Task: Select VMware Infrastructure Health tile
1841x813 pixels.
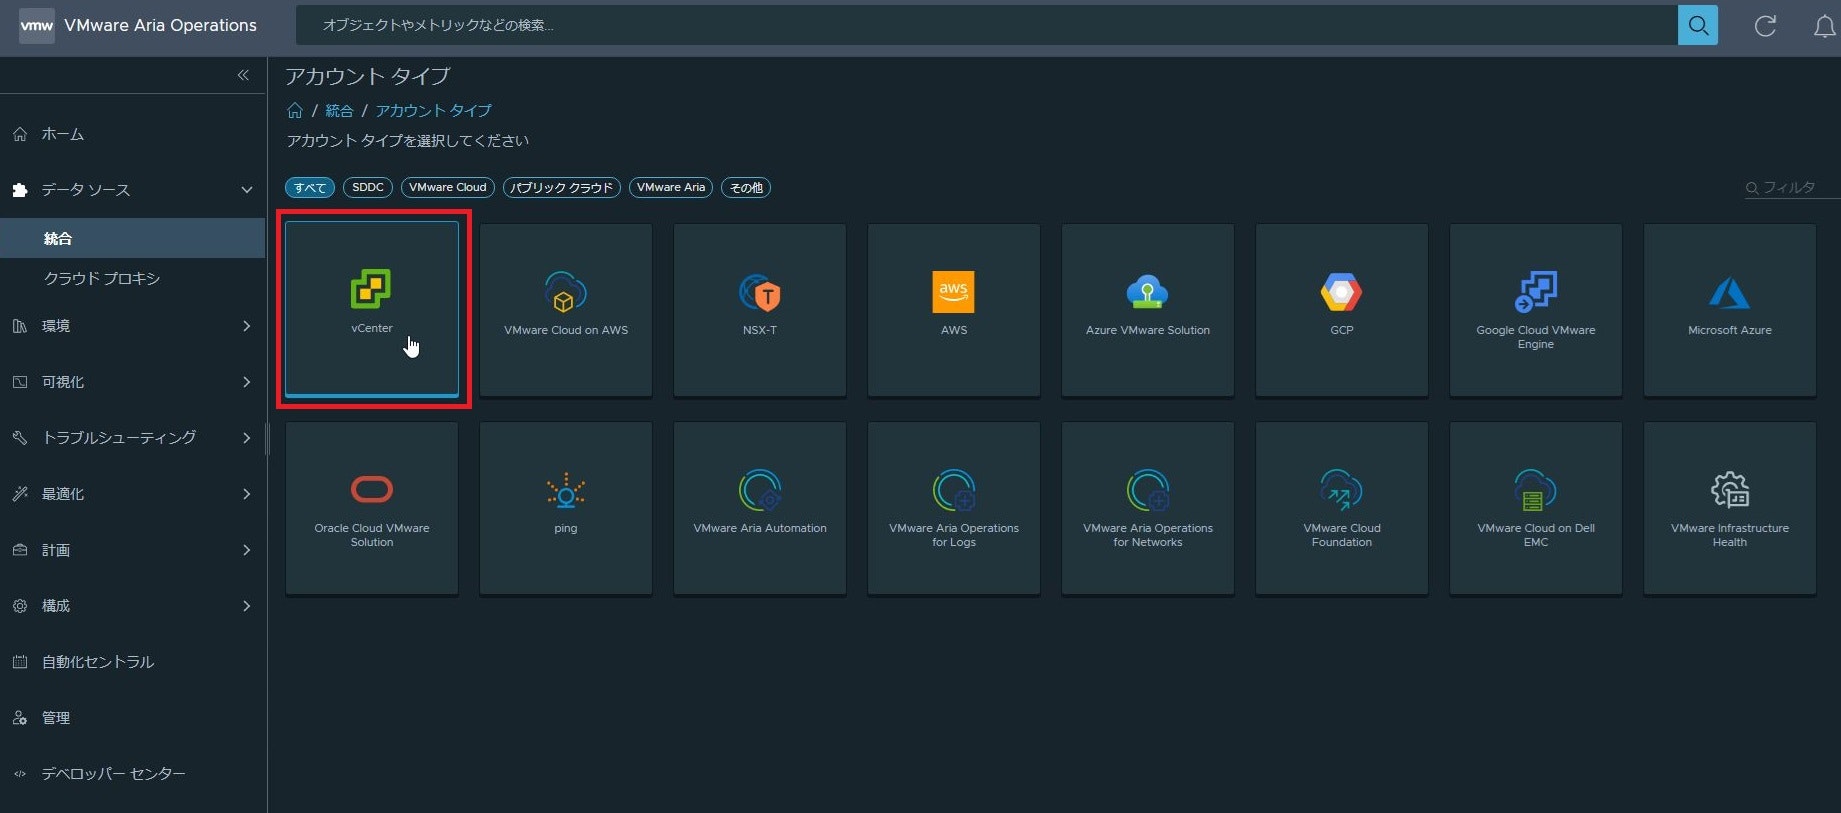Action: (1730, 508)
